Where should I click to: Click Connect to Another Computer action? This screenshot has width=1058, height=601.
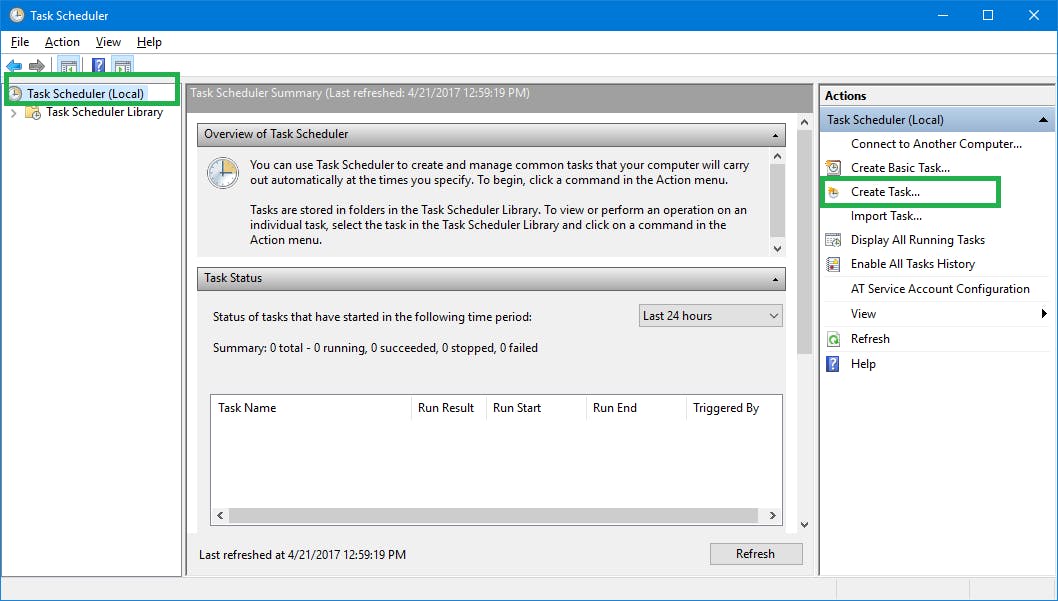(x=936, y=144)
